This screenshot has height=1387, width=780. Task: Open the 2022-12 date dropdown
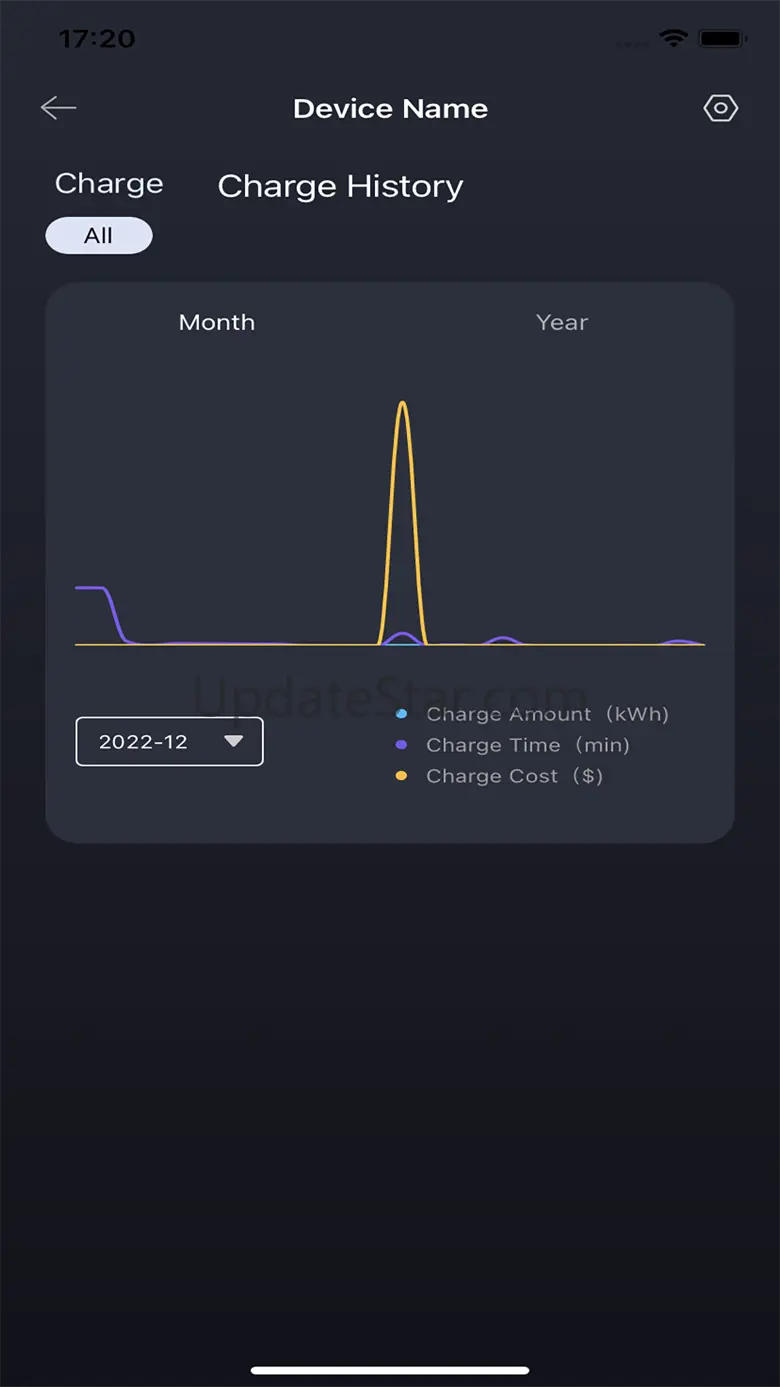tap(169, 742)
